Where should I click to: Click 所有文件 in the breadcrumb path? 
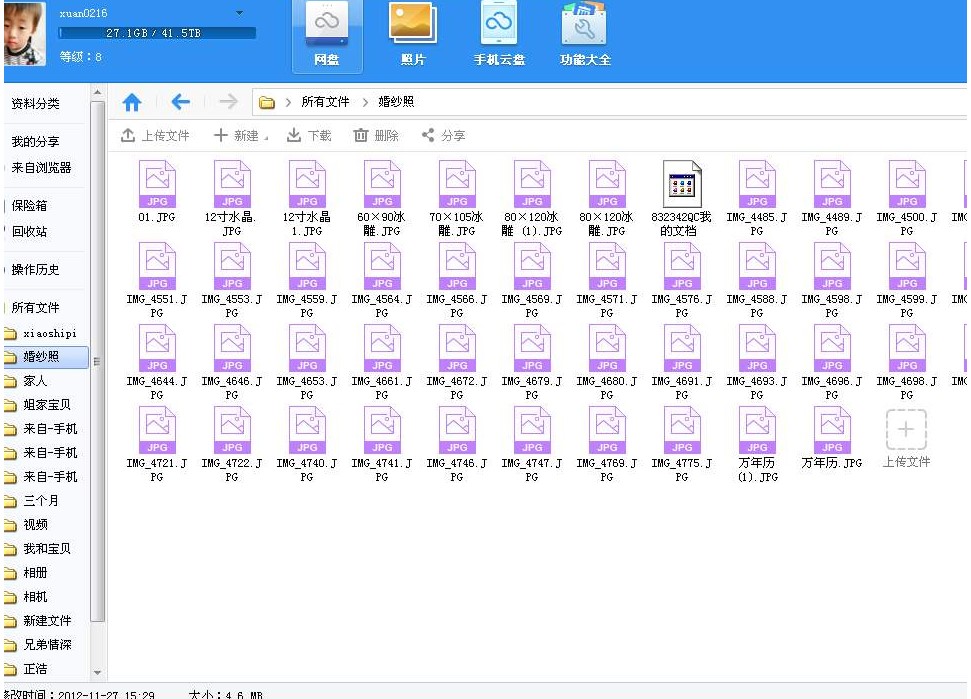coord(325,102)
